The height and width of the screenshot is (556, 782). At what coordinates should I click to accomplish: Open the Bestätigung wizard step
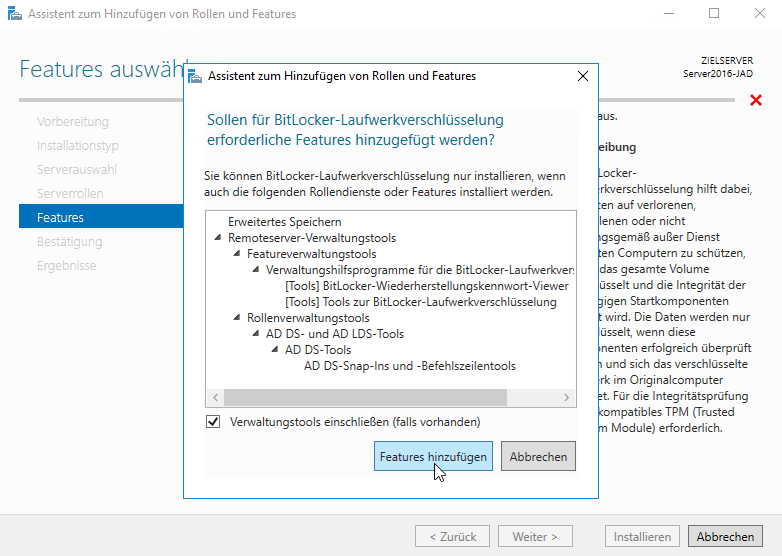tap(70, 241)
